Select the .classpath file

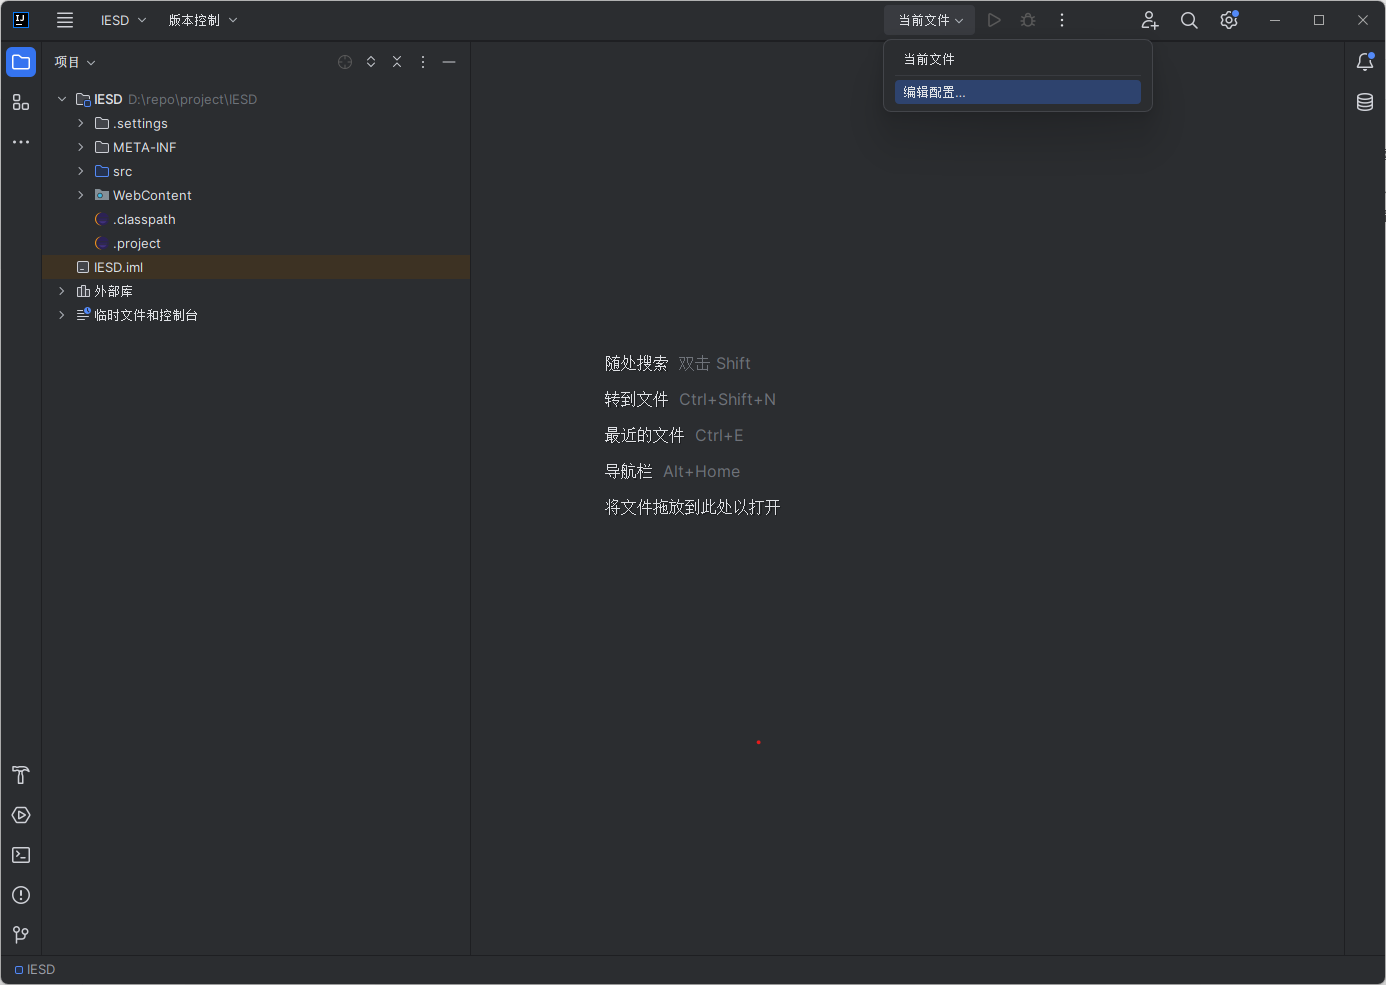[144, 219]
